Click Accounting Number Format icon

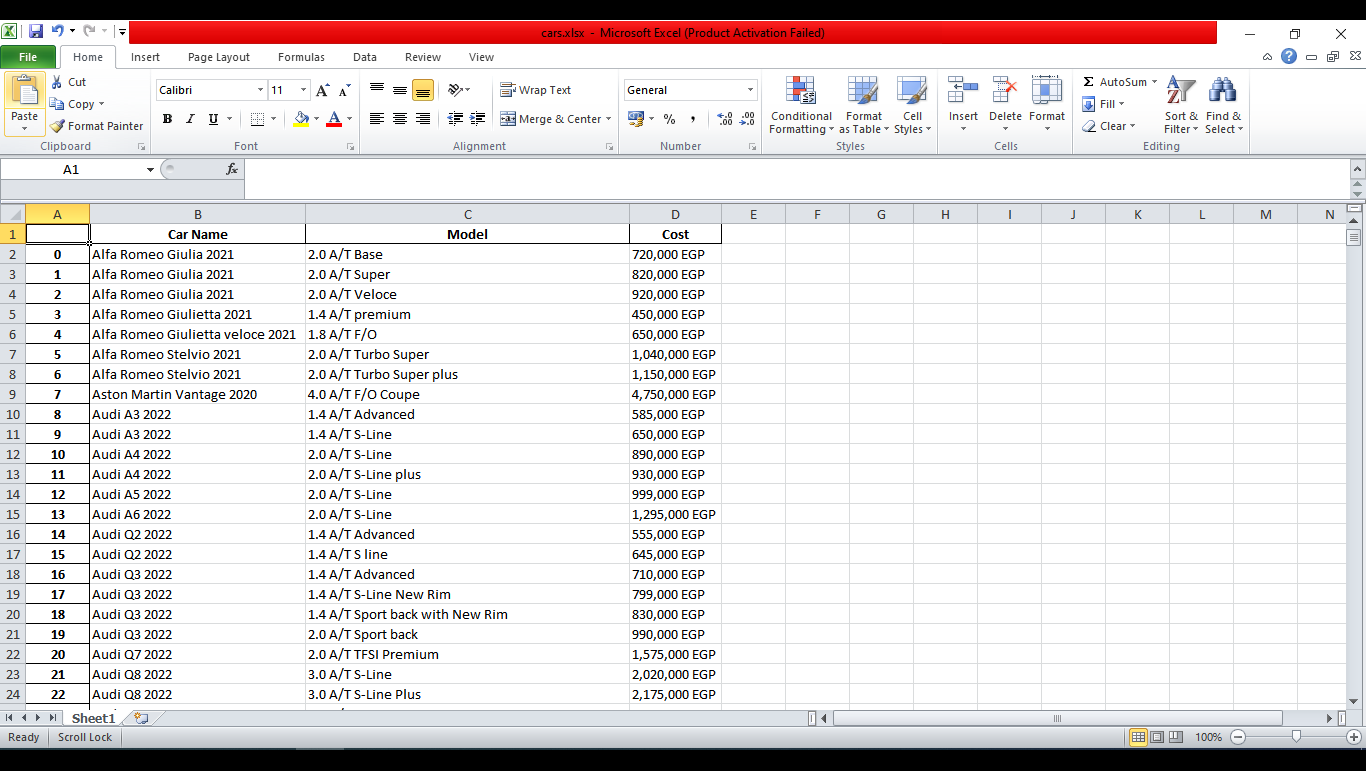pos(635,119)
